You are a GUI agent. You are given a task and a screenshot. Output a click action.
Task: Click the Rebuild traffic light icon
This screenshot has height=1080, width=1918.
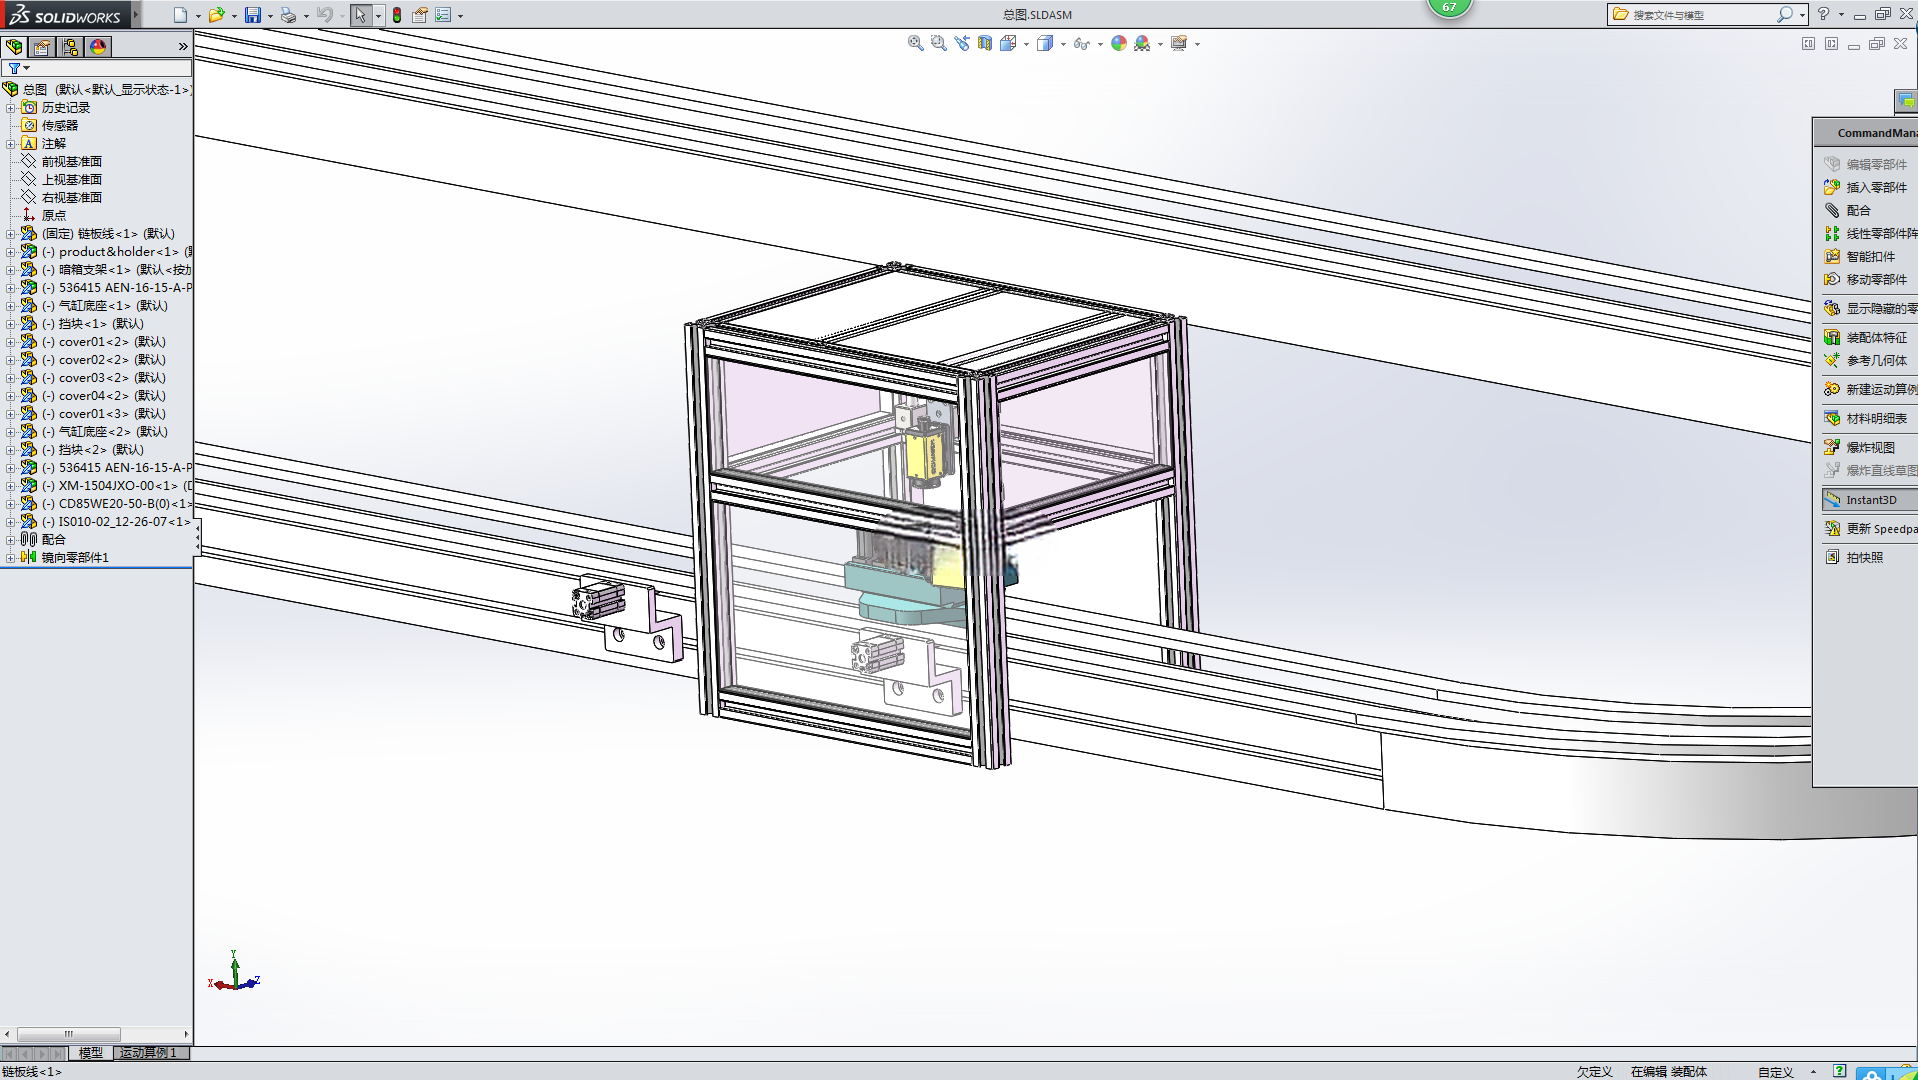click(397, 15)
